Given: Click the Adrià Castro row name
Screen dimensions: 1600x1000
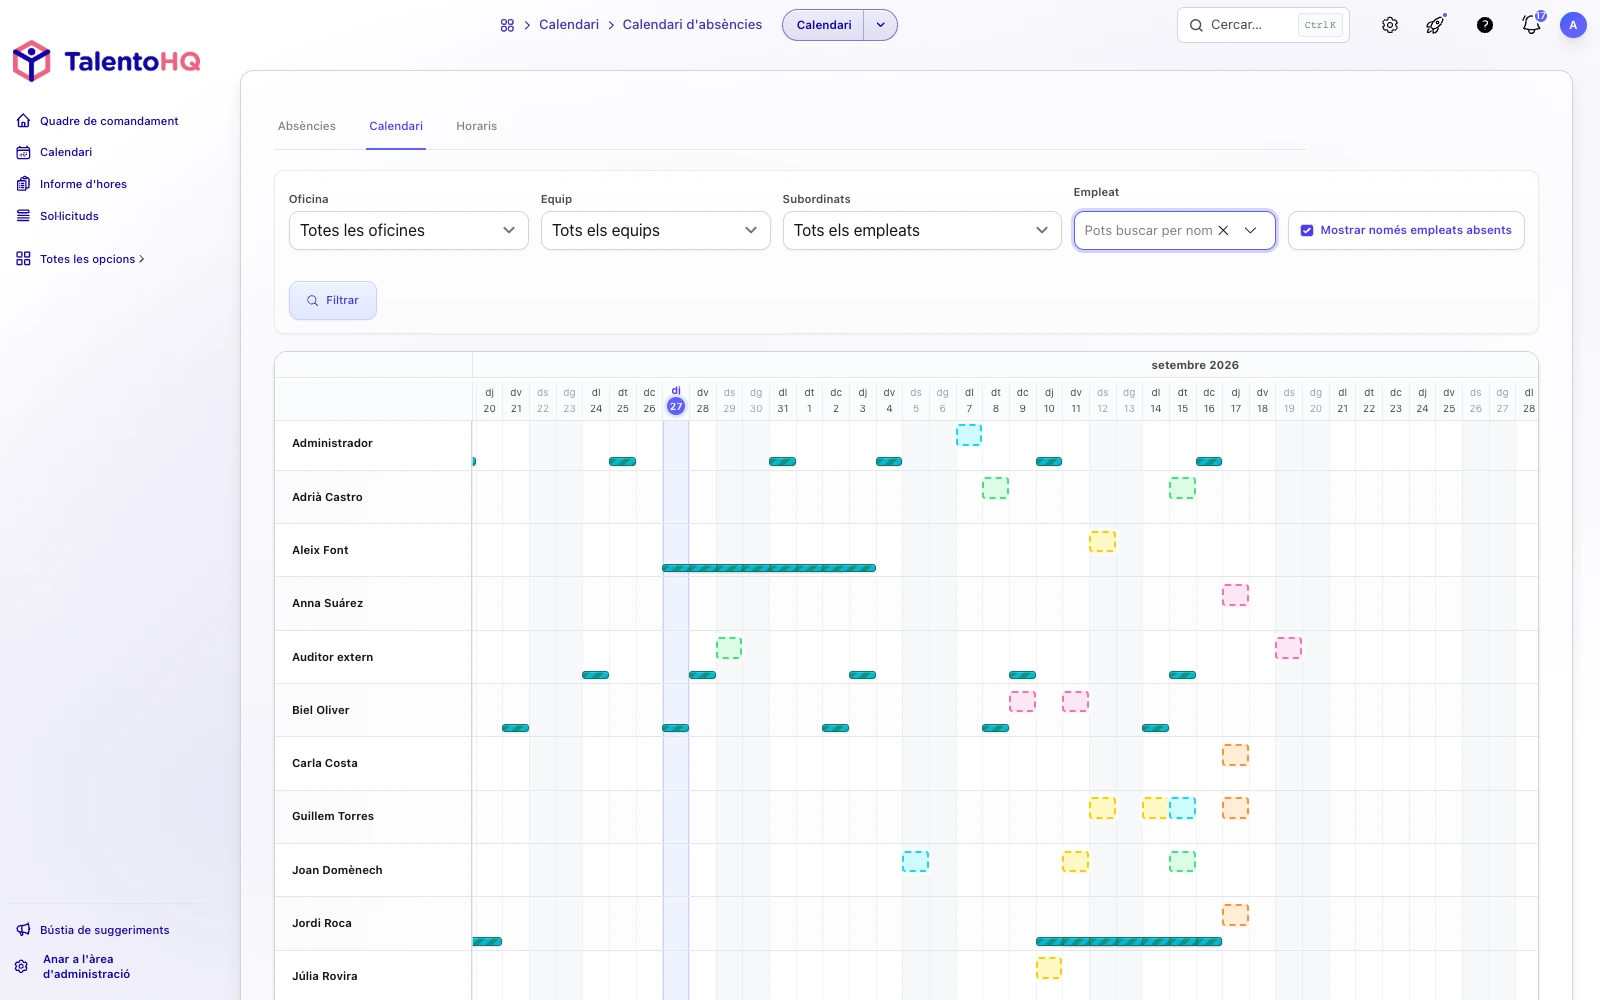Looking at the screenshot, I should [x=327, y=497].
